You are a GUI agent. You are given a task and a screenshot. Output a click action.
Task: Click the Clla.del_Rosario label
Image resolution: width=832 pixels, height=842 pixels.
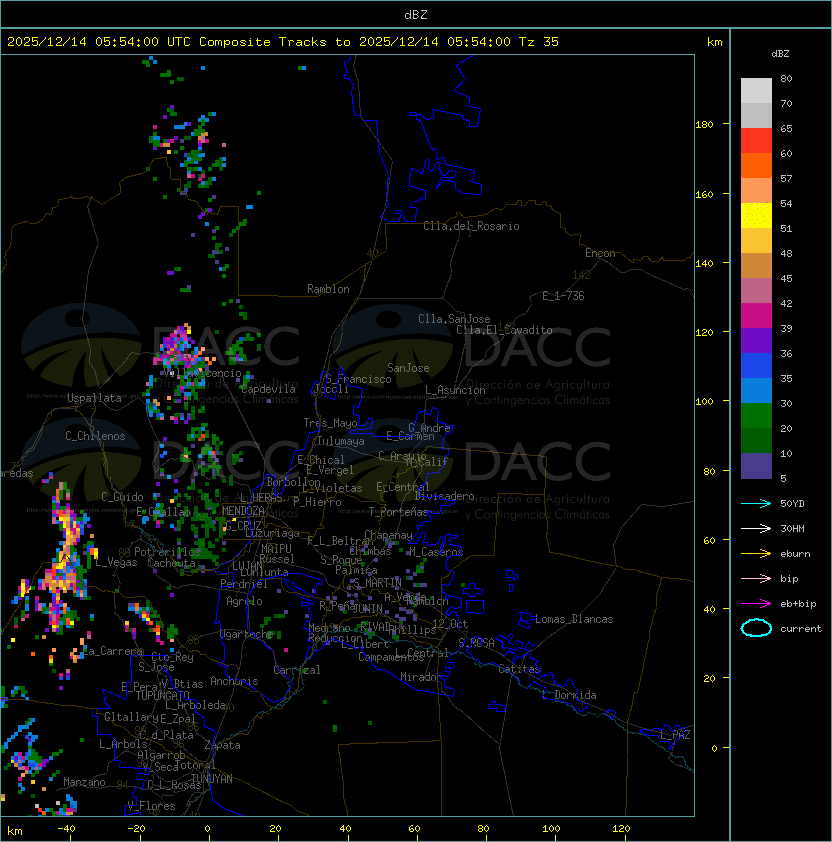(471, 226)
